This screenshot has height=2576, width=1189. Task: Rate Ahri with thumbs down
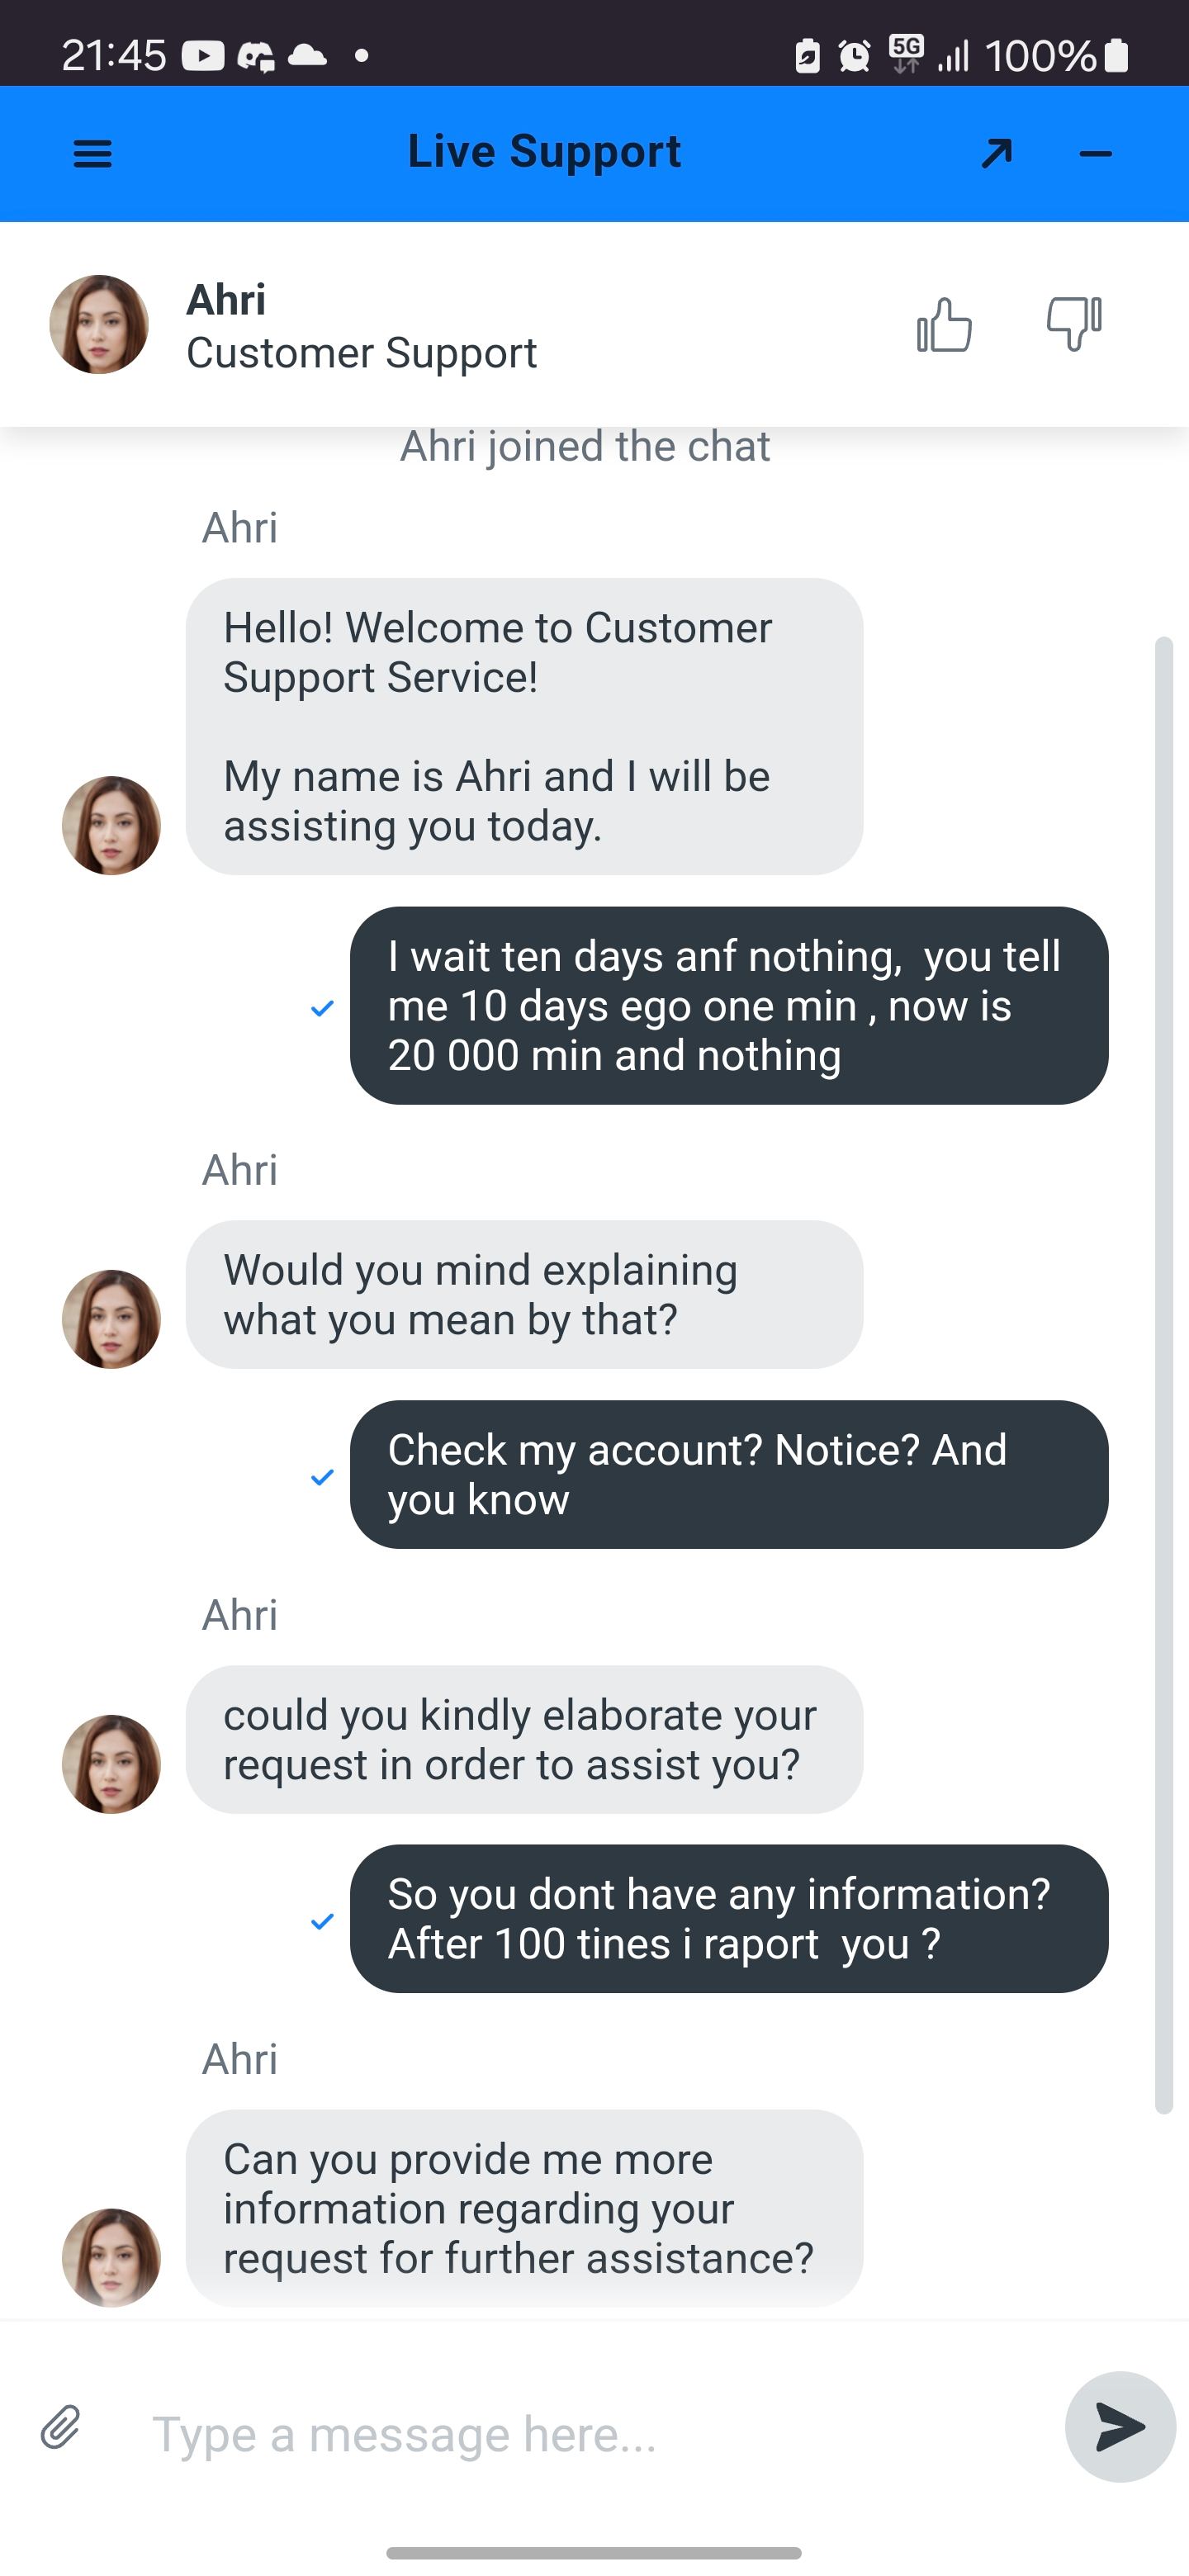tap(1073, 324)
